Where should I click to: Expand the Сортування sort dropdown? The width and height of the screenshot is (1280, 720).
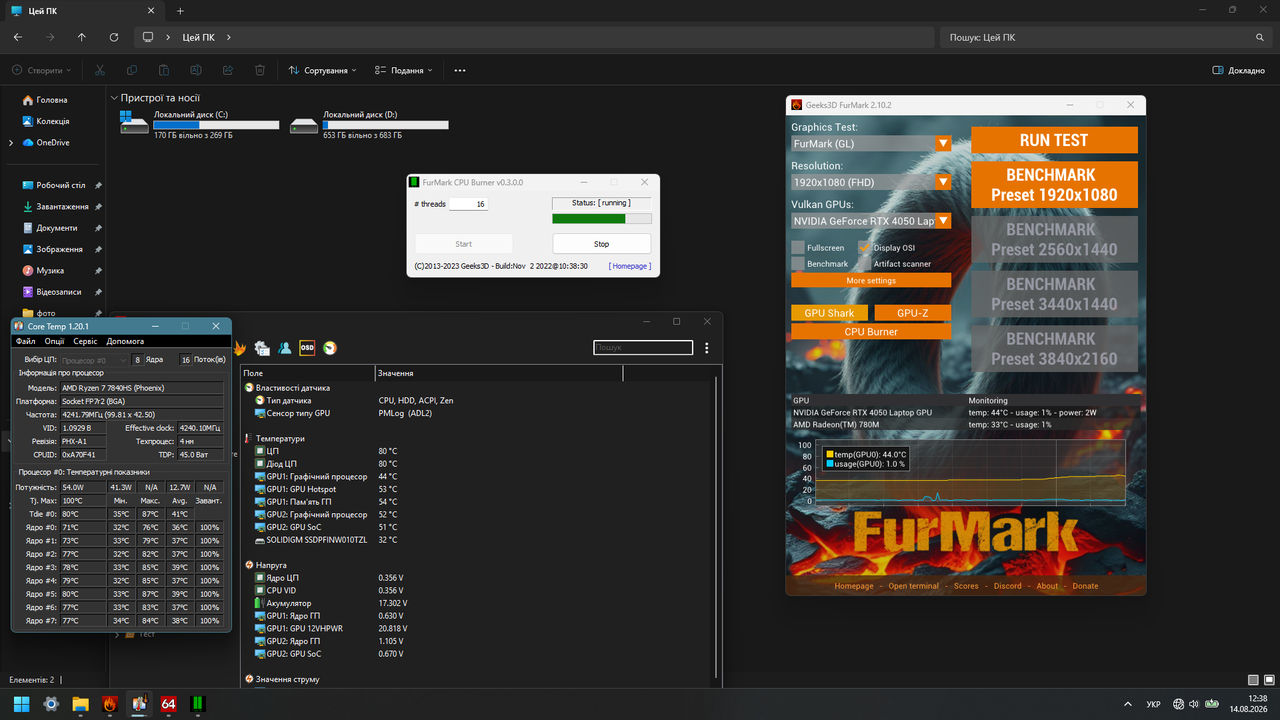point(323,71)
